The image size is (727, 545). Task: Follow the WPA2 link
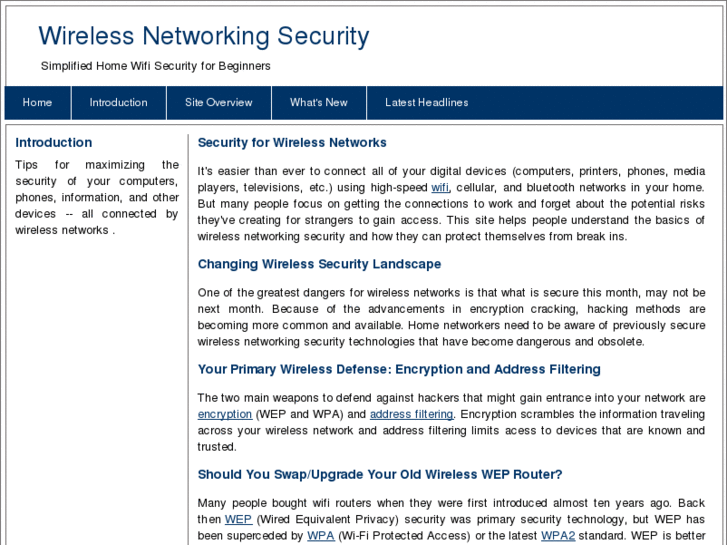(558, 536)
